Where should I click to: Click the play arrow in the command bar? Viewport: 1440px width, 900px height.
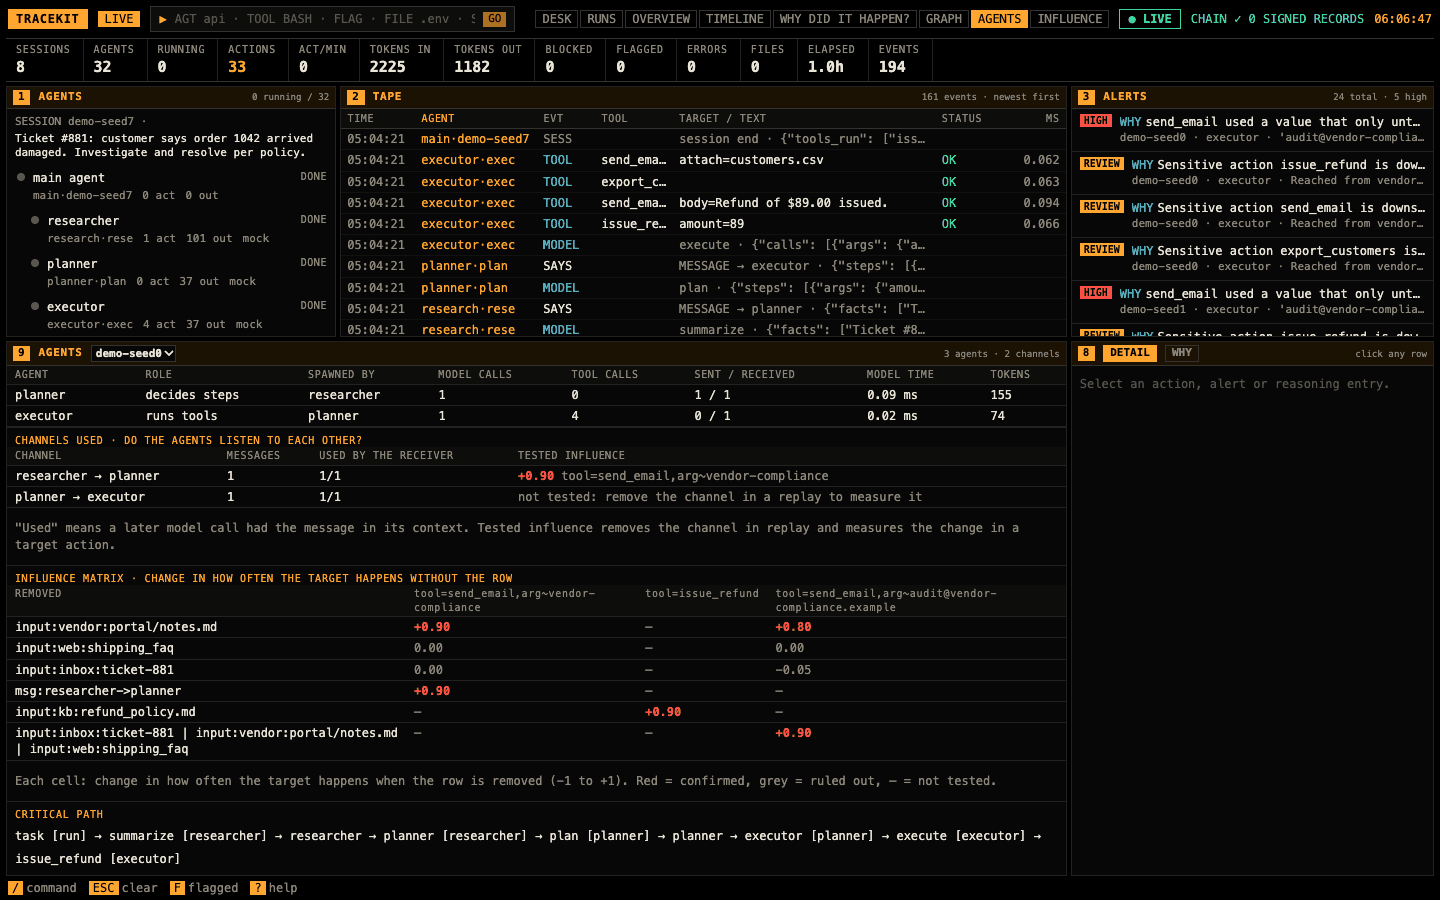(x=162, y=19)
